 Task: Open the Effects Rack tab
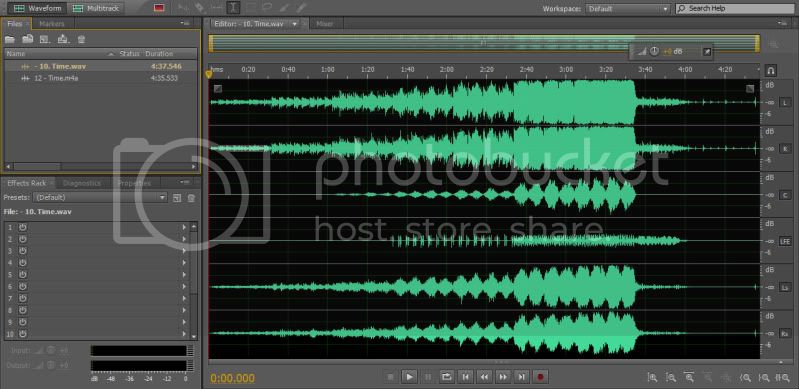(x=26, y=183)
